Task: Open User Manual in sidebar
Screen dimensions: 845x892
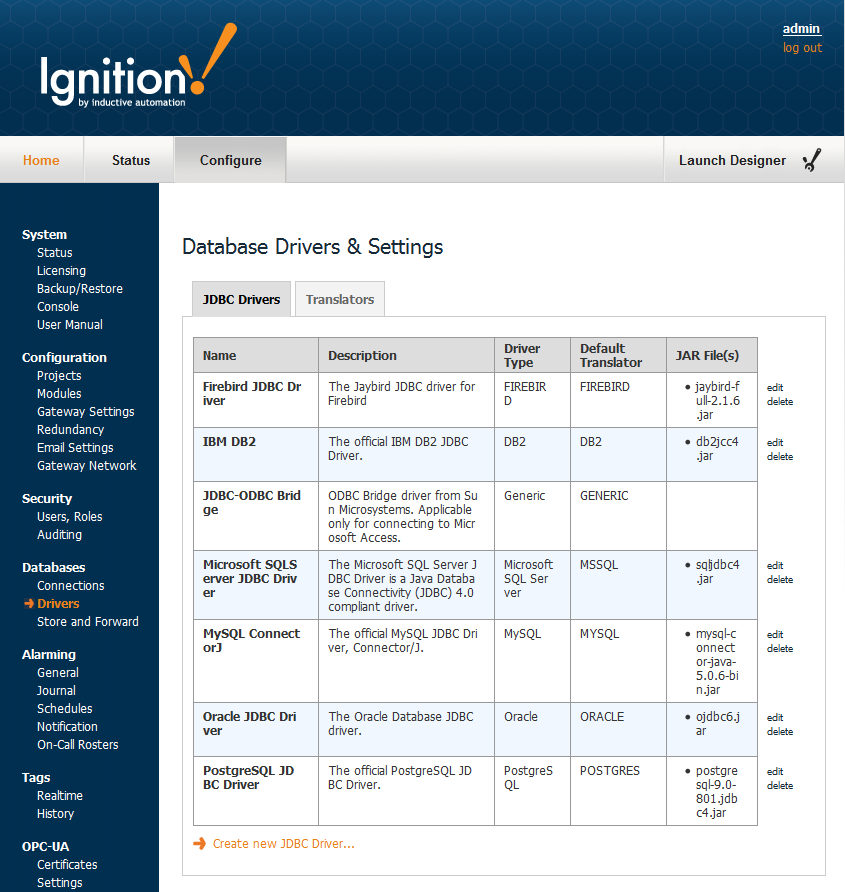Action: 70,325
